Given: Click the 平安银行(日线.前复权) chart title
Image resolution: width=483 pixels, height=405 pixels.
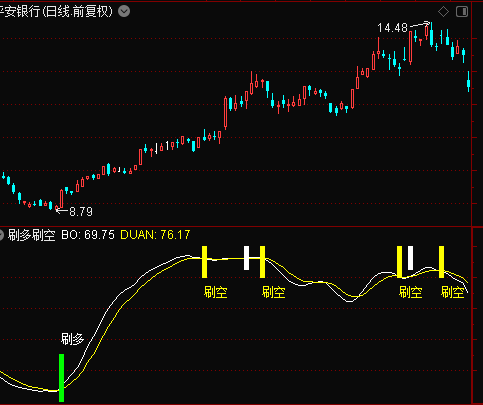Looking at the screenshot, I should (56, 12).
